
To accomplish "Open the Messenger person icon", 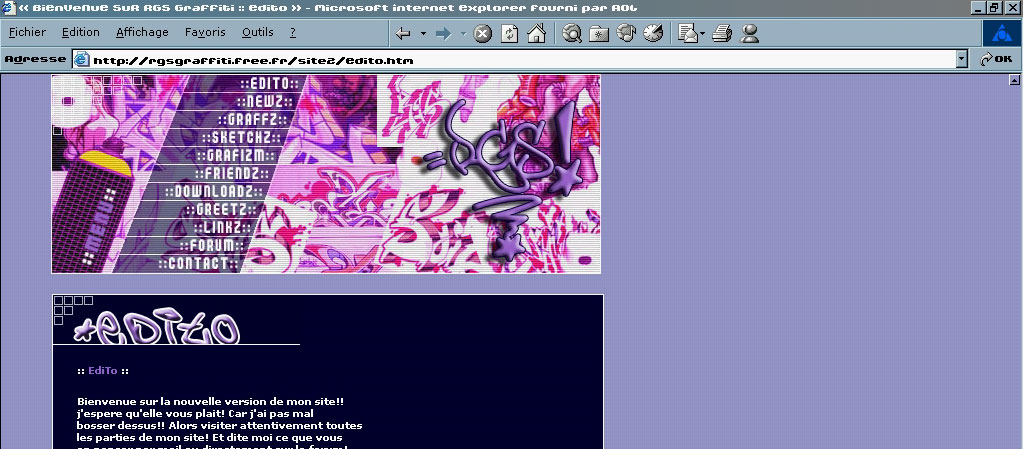I will click(750, 33).
